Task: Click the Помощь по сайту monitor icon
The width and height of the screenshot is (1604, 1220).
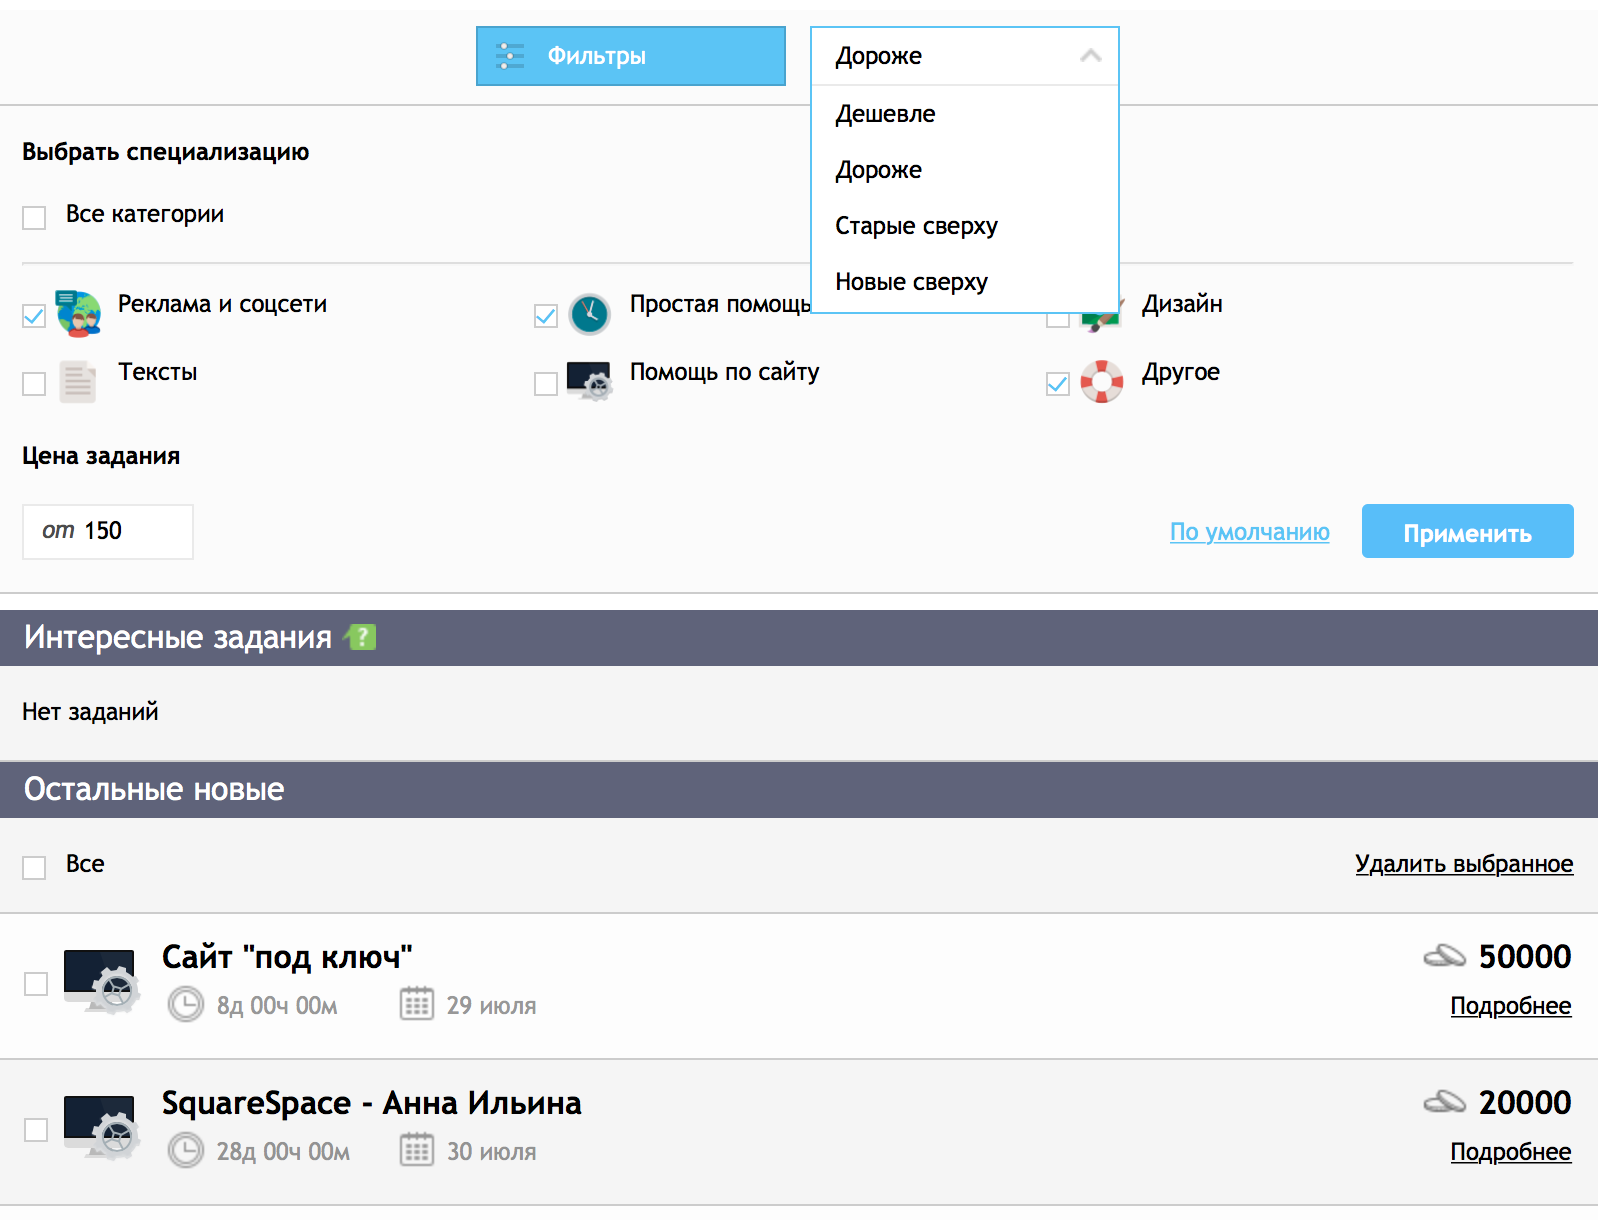Action: [x=589, y=381]
